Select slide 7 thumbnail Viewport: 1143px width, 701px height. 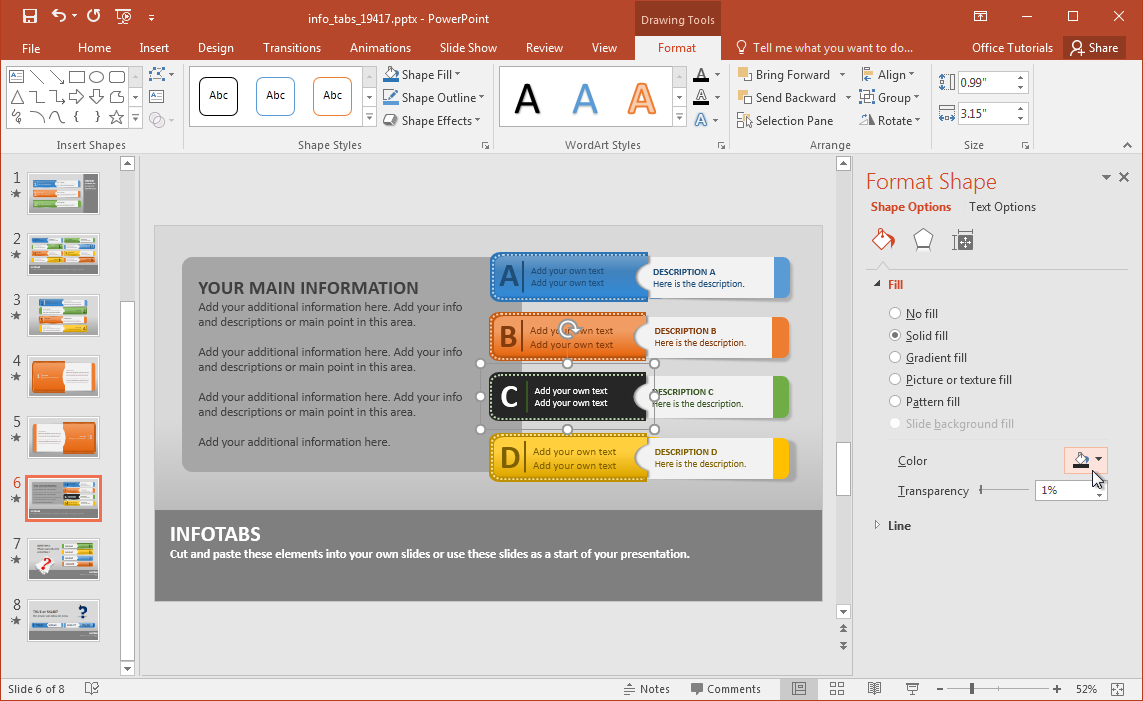click(64, 559)
